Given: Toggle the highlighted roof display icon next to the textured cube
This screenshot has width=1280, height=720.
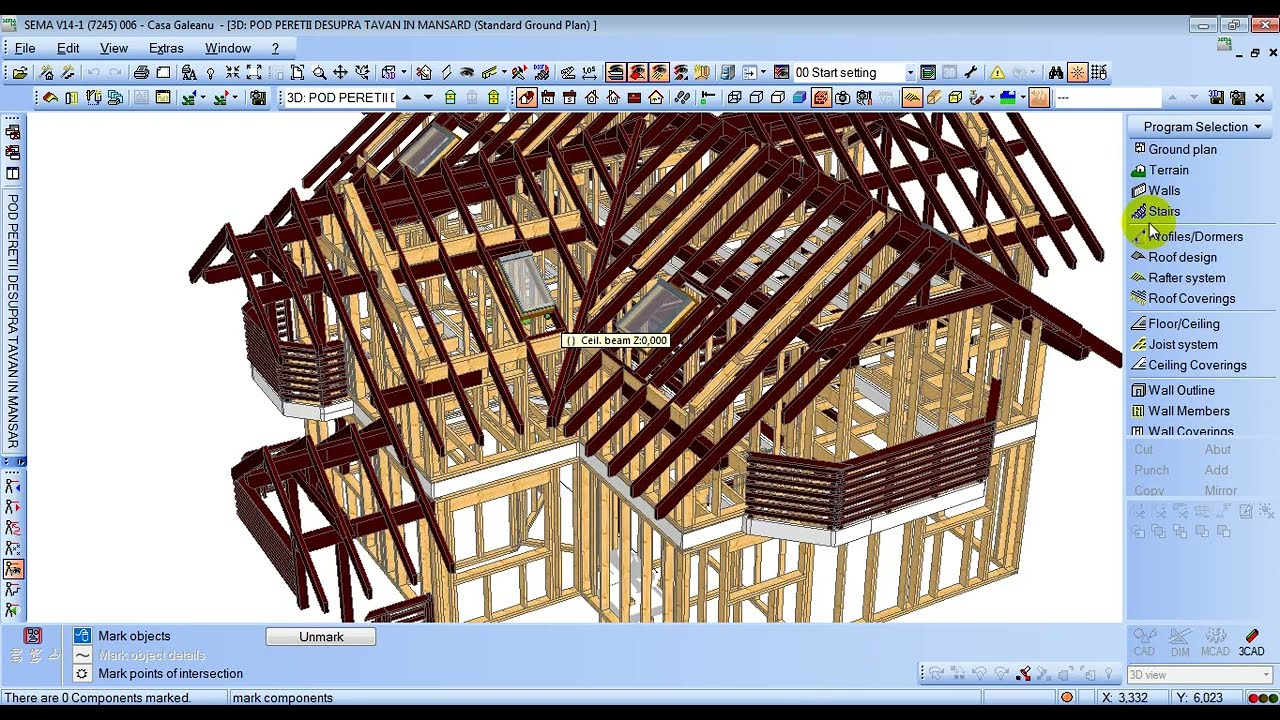Looking at the screenshot, I should click(x=911, y=98).
